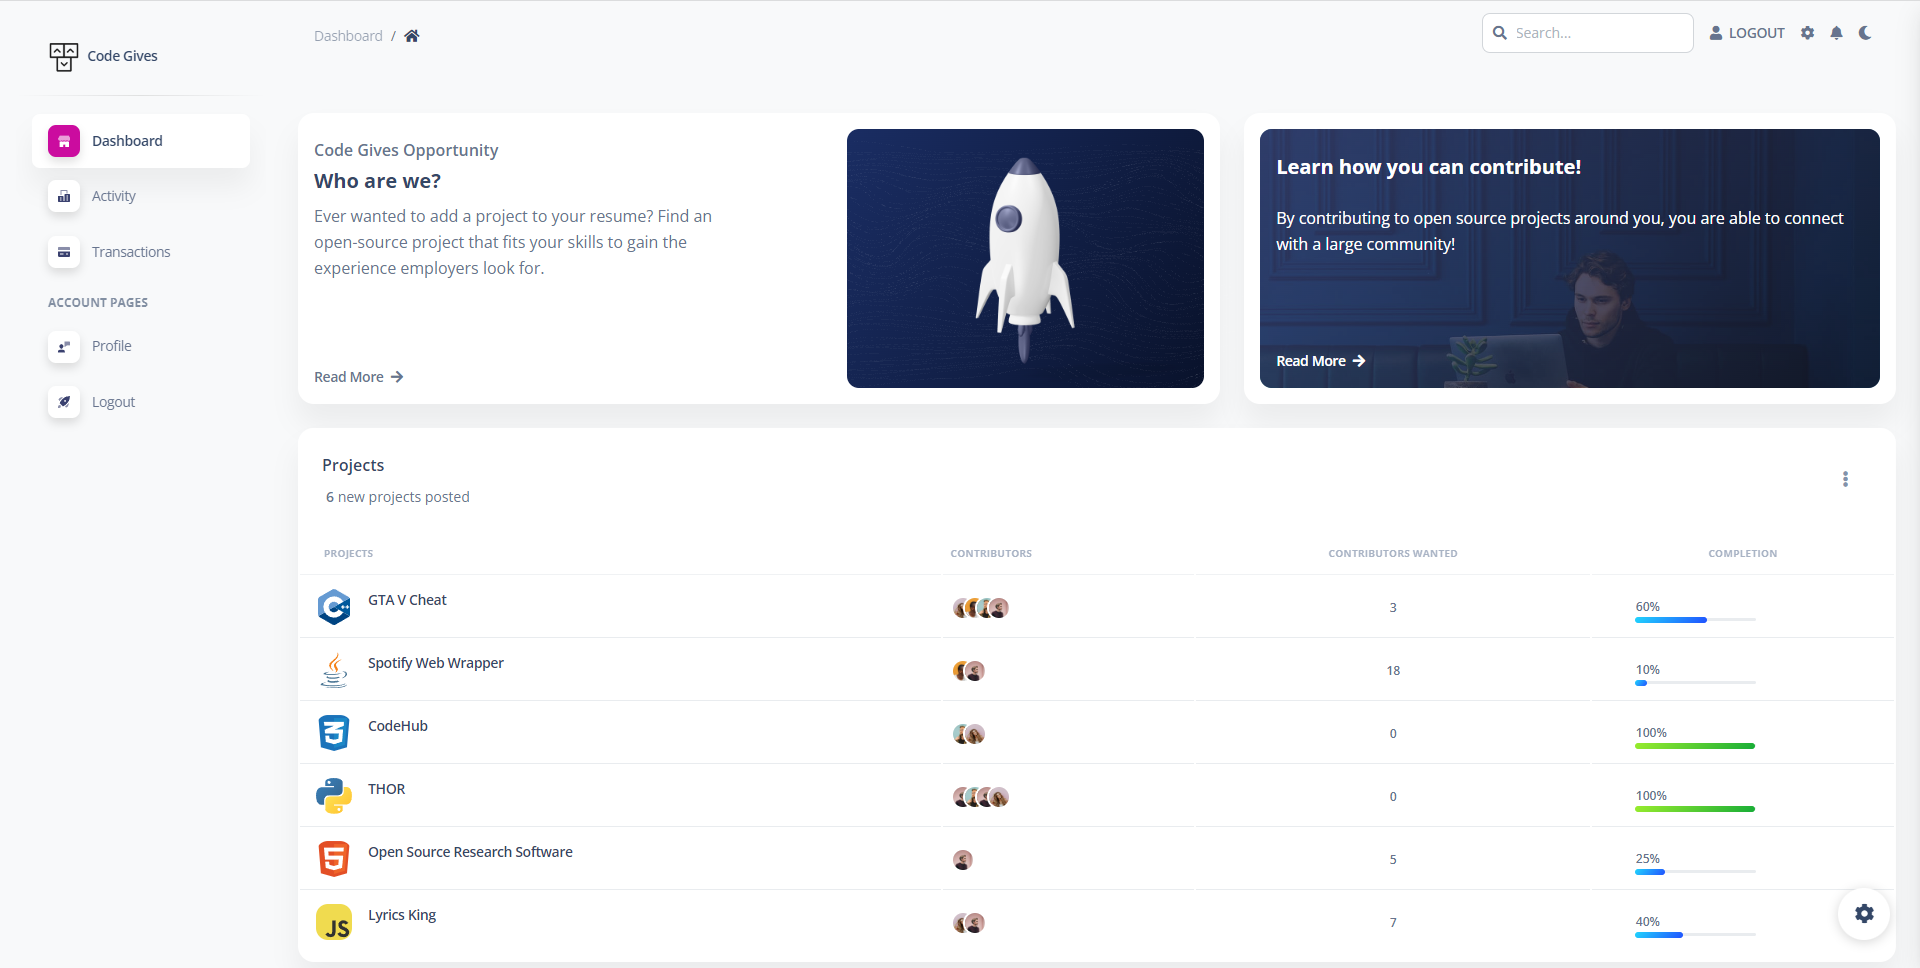
Task: Click Open Source Research Software contributor avatar
Action: point(963,860)
